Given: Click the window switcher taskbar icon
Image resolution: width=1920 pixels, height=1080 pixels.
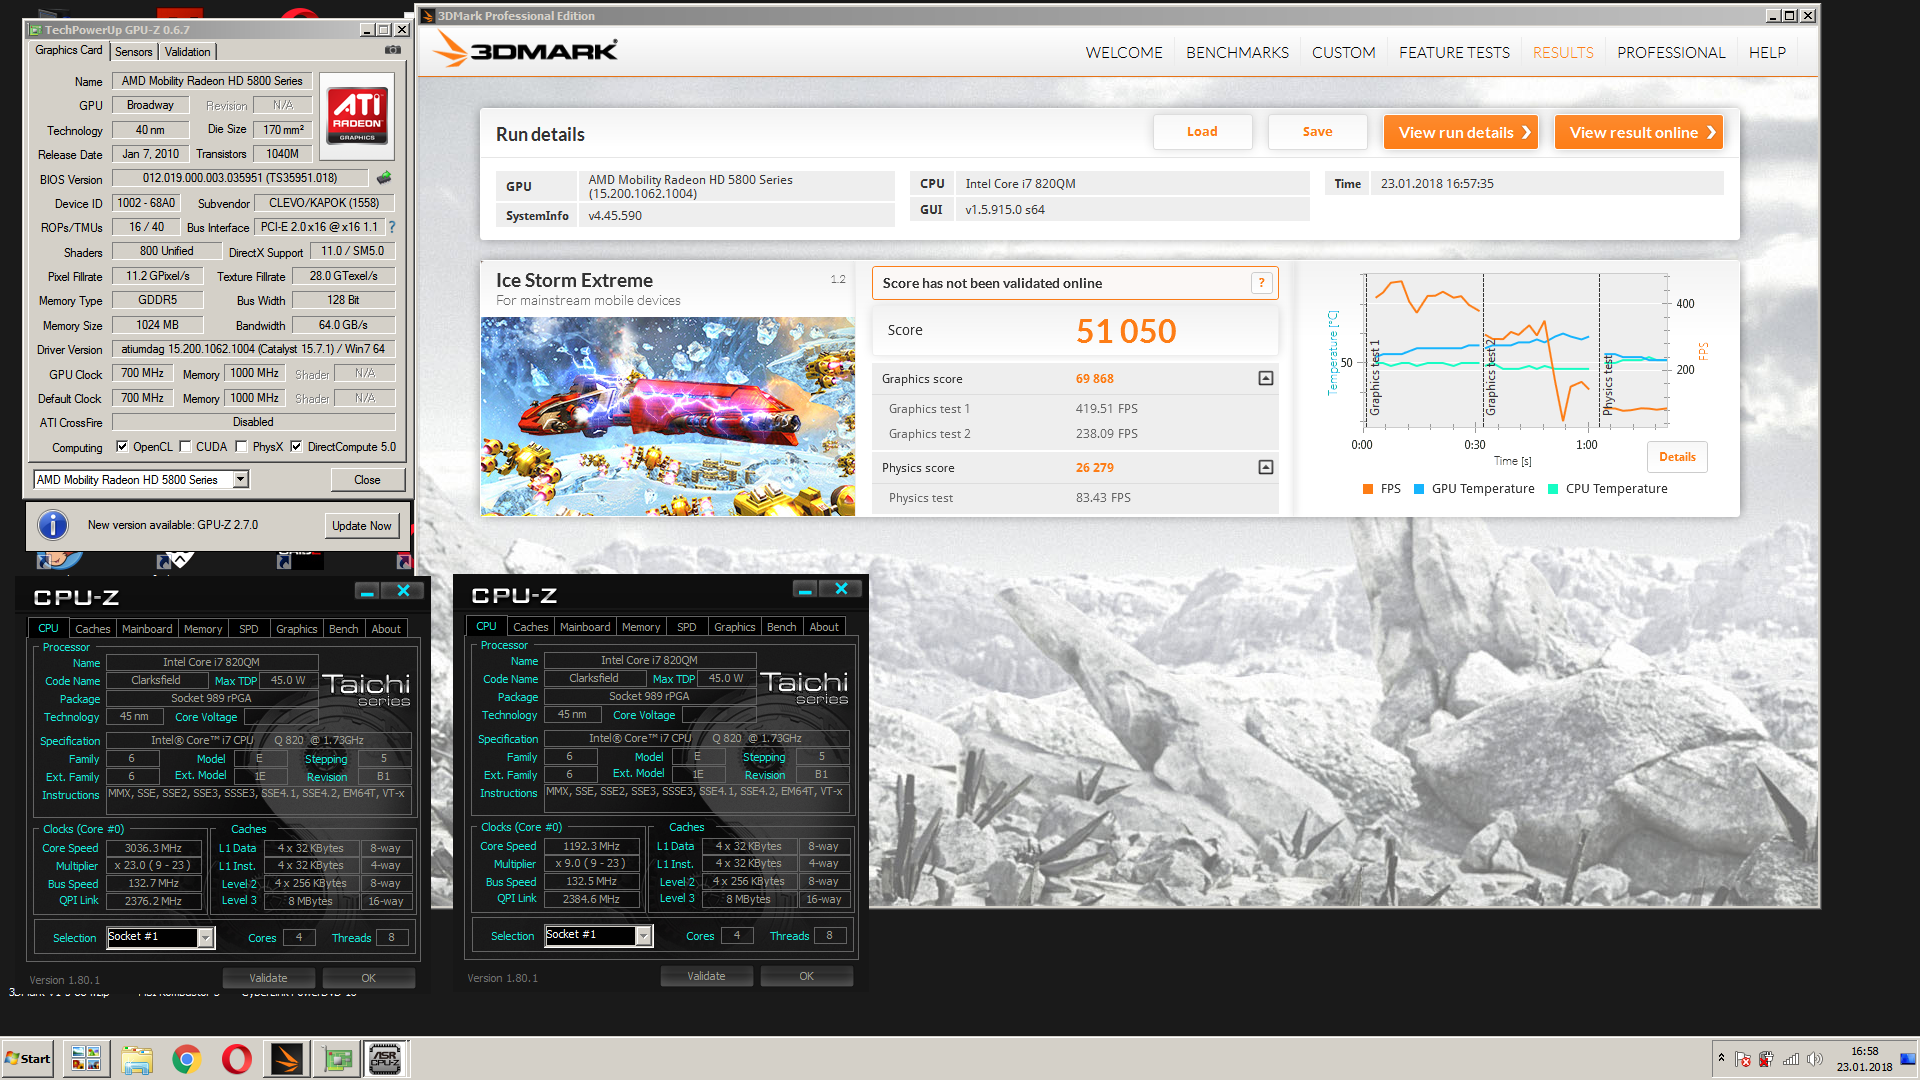Looking at the screenshot, I should pyautogui.click(x=86, y=1059).
